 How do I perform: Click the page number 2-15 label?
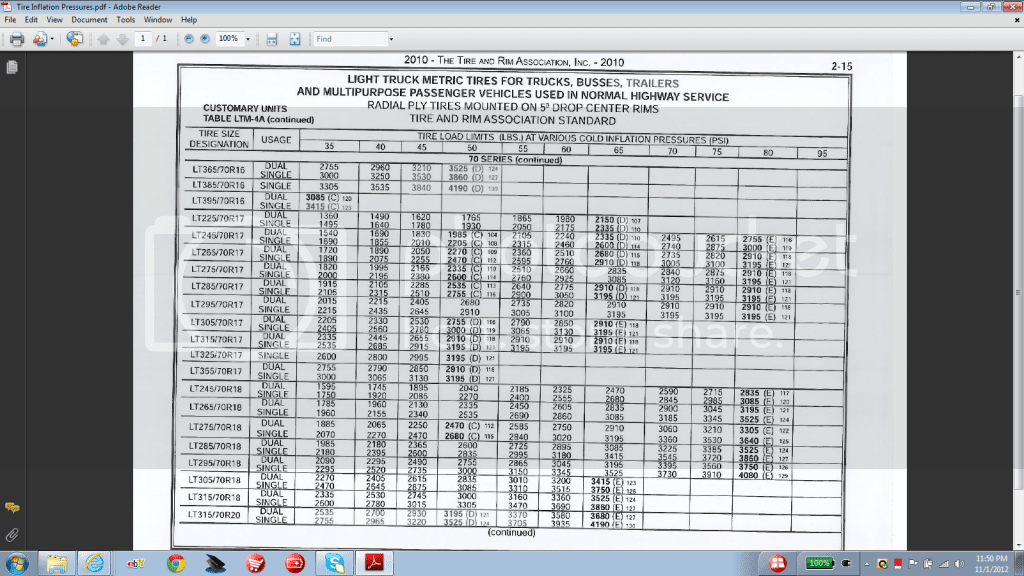point(842,67)
